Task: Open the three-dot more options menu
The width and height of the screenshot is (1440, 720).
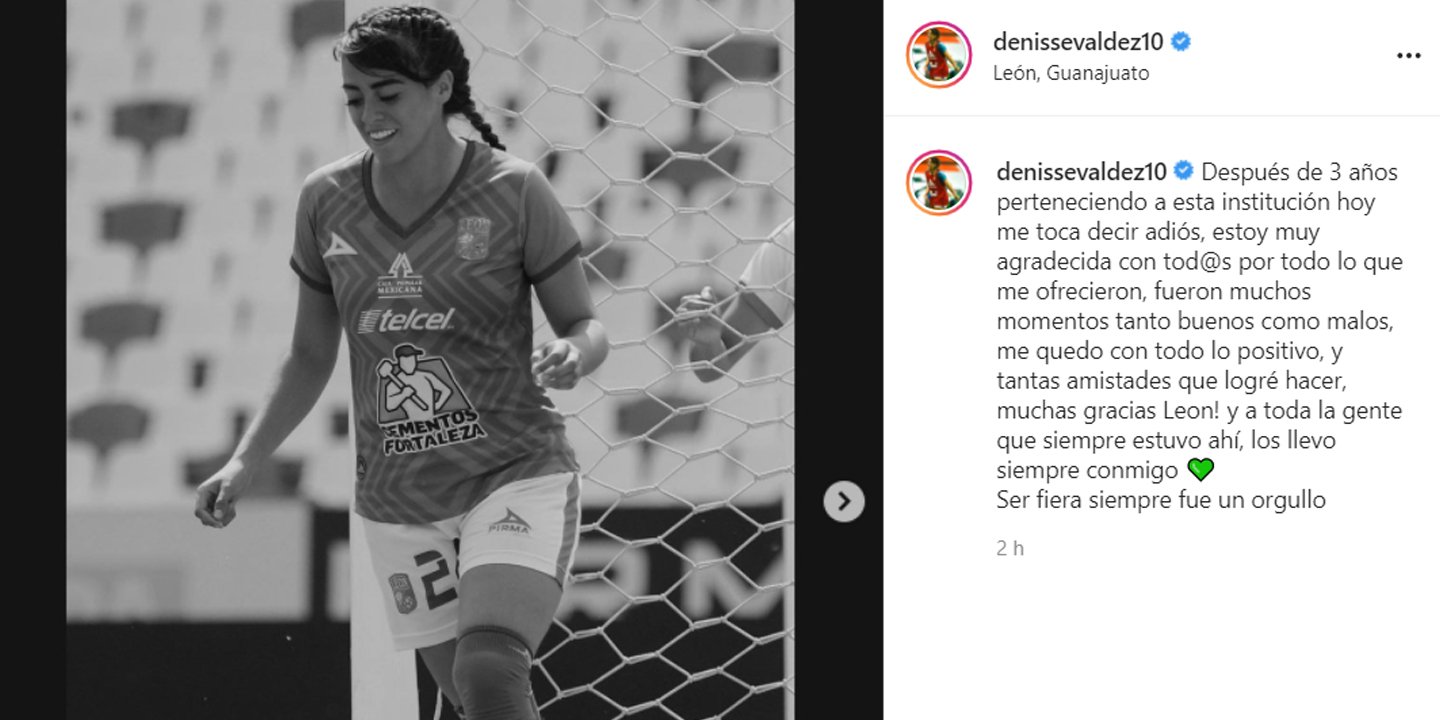Action: [x=1408, y=56]
